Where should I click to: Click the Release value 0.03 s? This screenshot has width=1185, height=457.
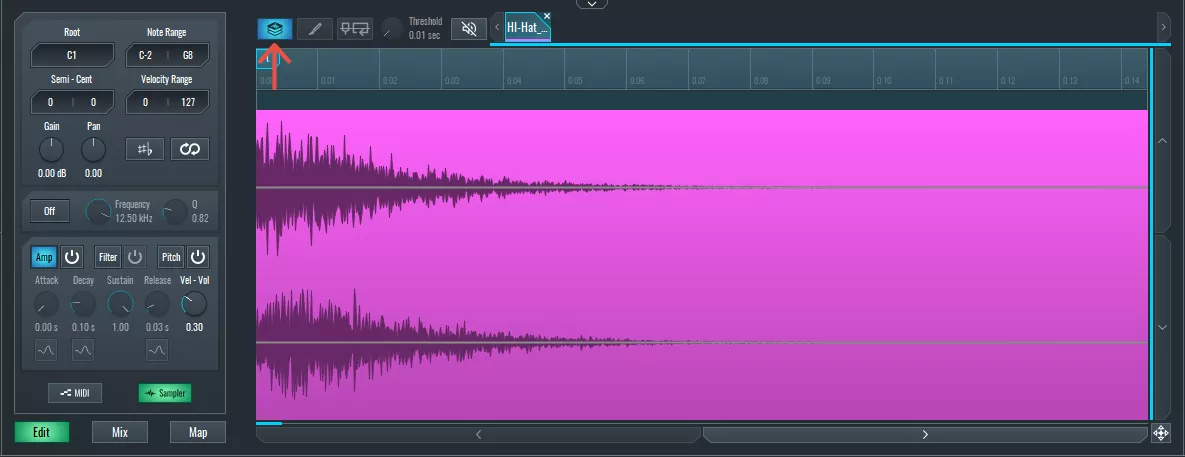[x=157, y=327]
